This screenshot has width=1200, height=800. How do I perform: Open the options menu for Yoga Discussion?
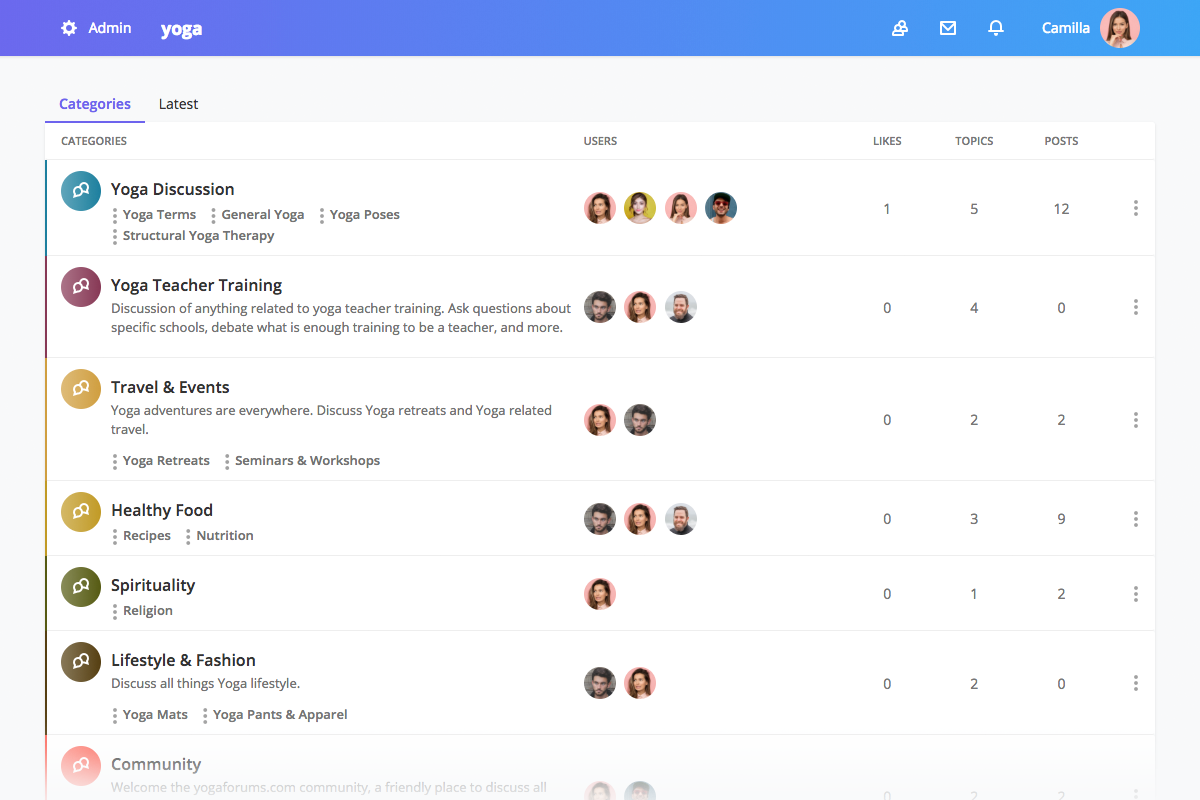pyautogui.click(x=1136, y=208)
